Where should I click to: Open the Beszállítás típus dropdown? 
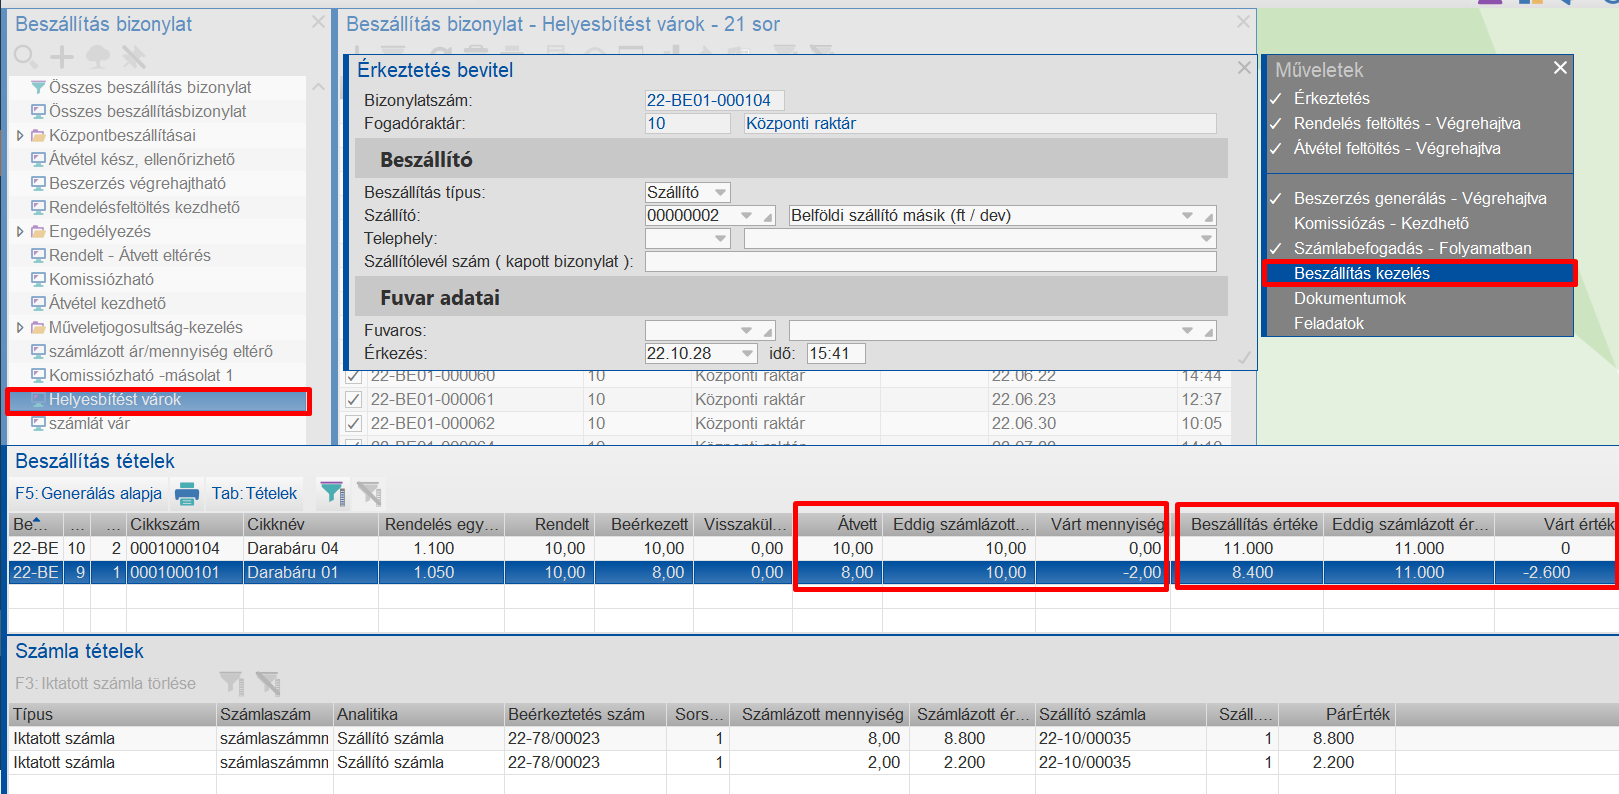tap(720, 193)
